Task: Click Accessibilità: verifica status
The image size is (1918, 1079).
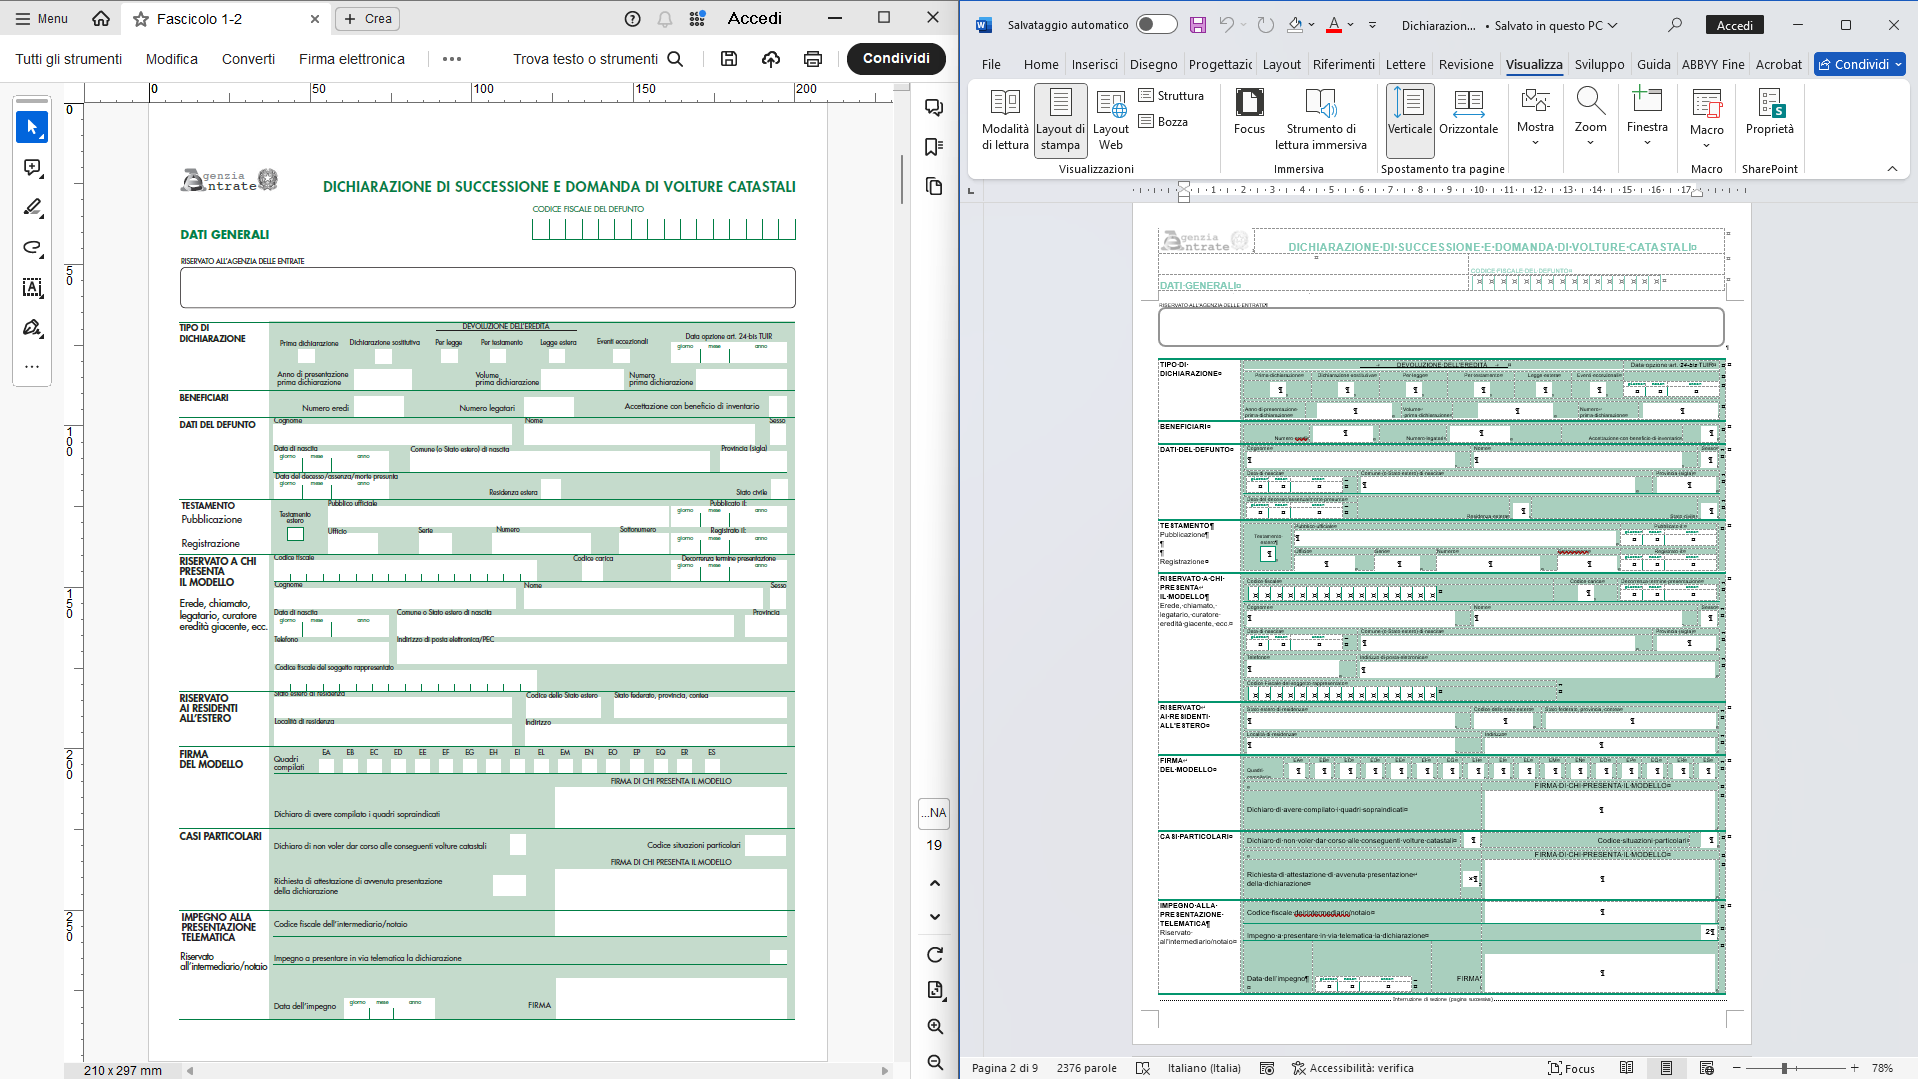Action: (x=1352, y=1068)
